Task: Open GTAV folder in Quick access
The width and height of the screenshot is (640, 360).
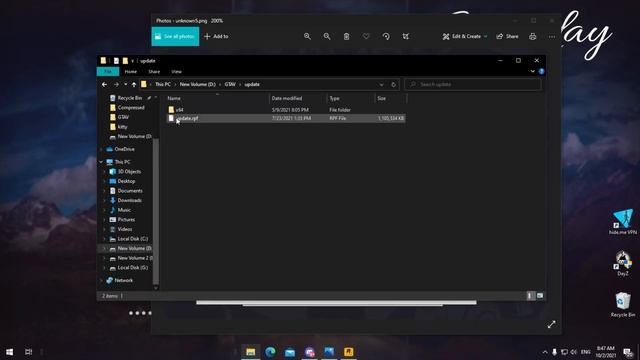Action: pyautogui.click(x=123, y=117)
